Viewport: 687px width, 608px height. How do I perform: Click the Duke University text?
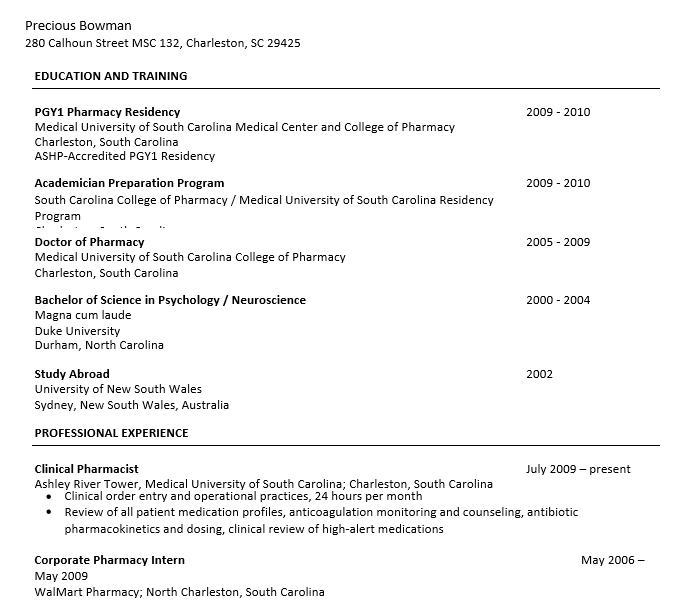(x=77, y=331)
